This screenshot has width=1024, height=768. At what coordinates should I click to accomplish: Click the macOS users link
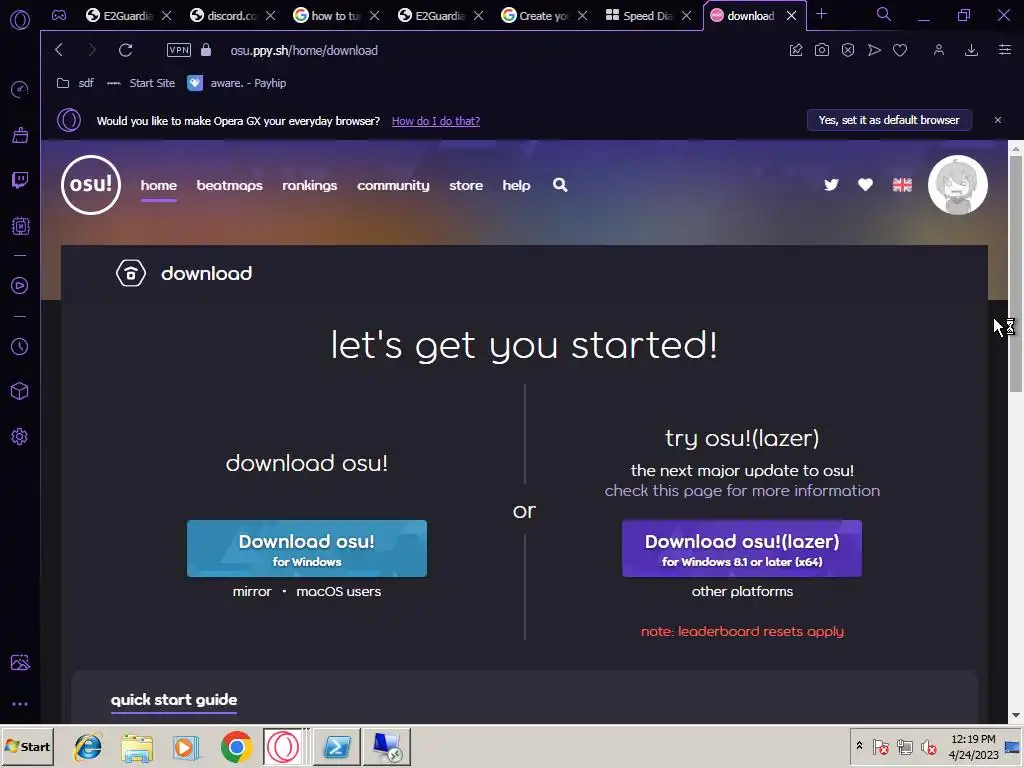338,592
